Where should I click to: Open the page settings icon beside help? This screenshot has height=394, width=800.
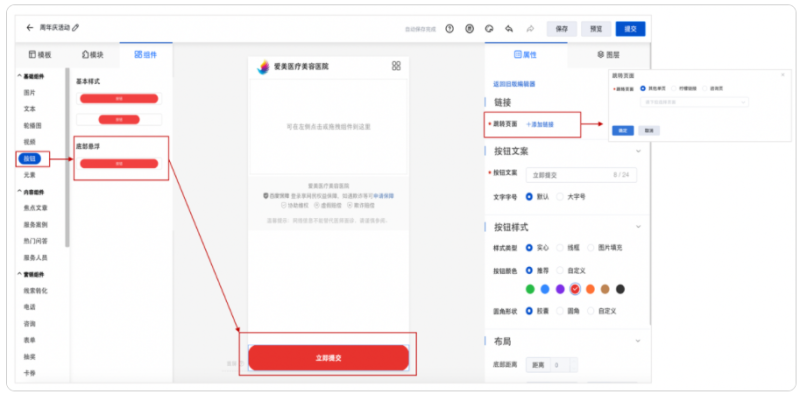[x=469, y=29]
